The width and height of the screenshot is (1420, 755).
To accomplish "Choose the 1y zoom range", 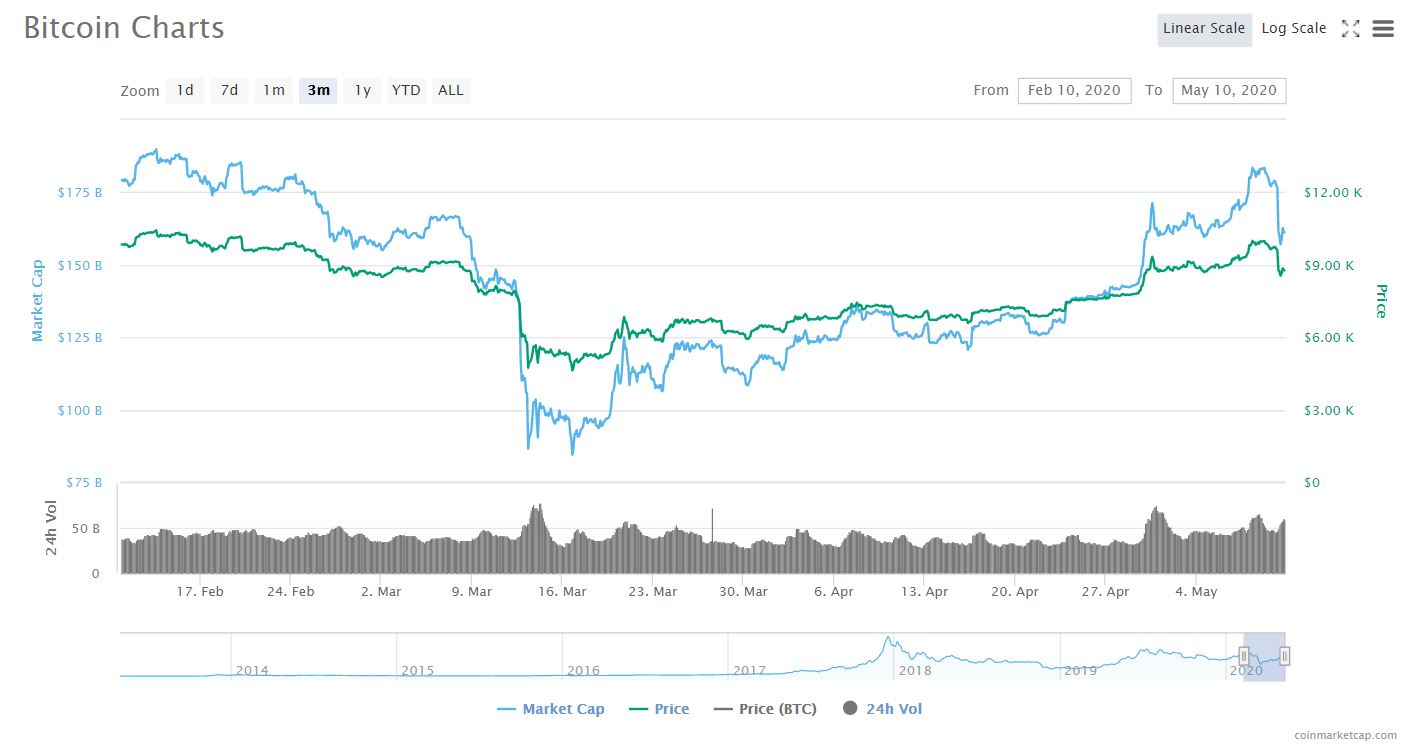I will (362, 91).
